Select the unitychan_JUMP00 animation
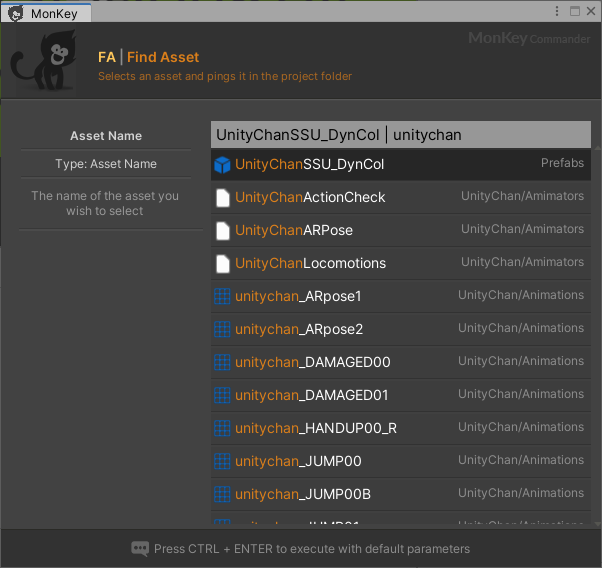This screenshot has height=568, width=602. pos(401,462)
